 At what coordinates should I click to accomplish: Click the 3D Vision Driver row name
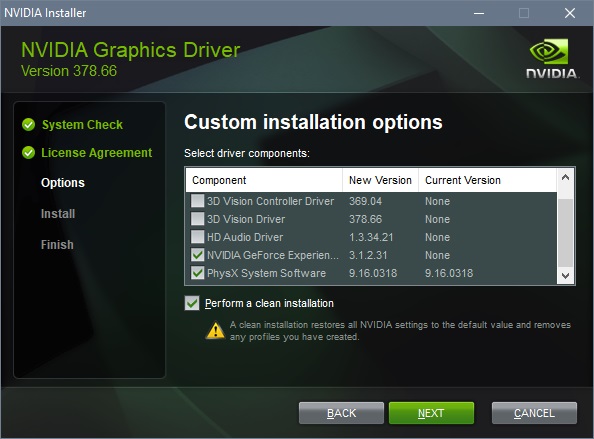tap(246, 219)
